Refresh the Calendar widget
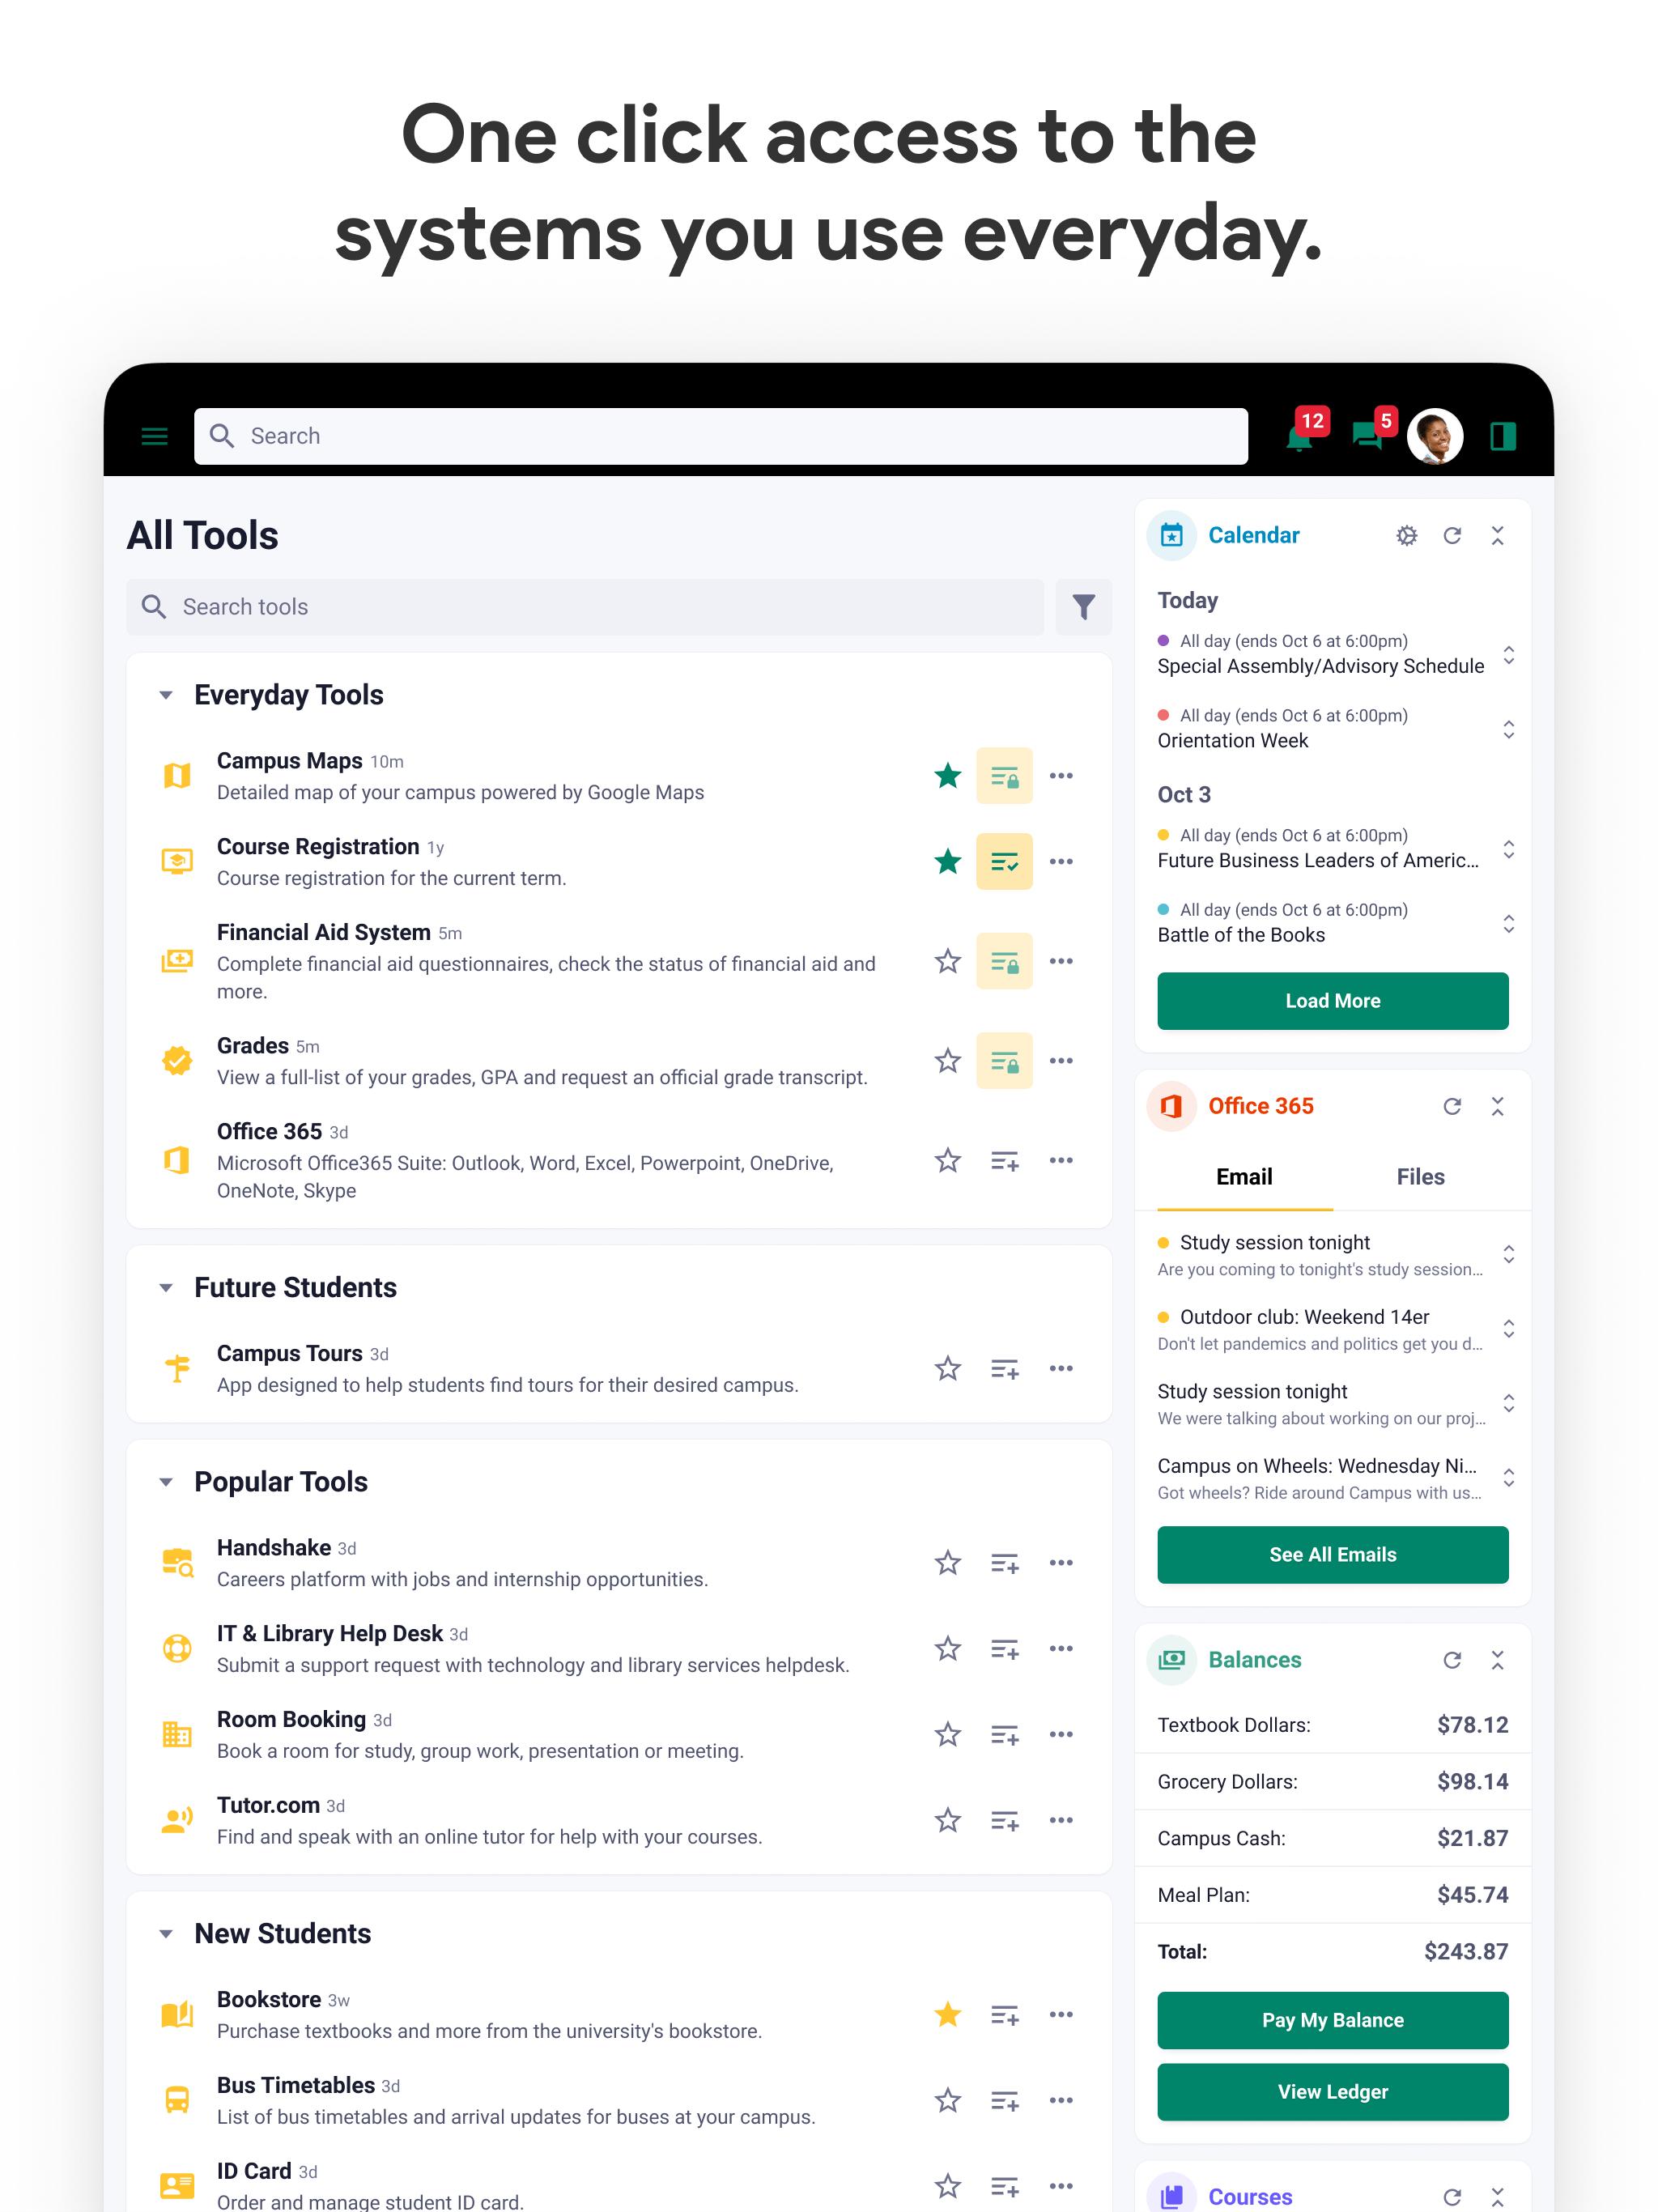 tap(1452, 536)
